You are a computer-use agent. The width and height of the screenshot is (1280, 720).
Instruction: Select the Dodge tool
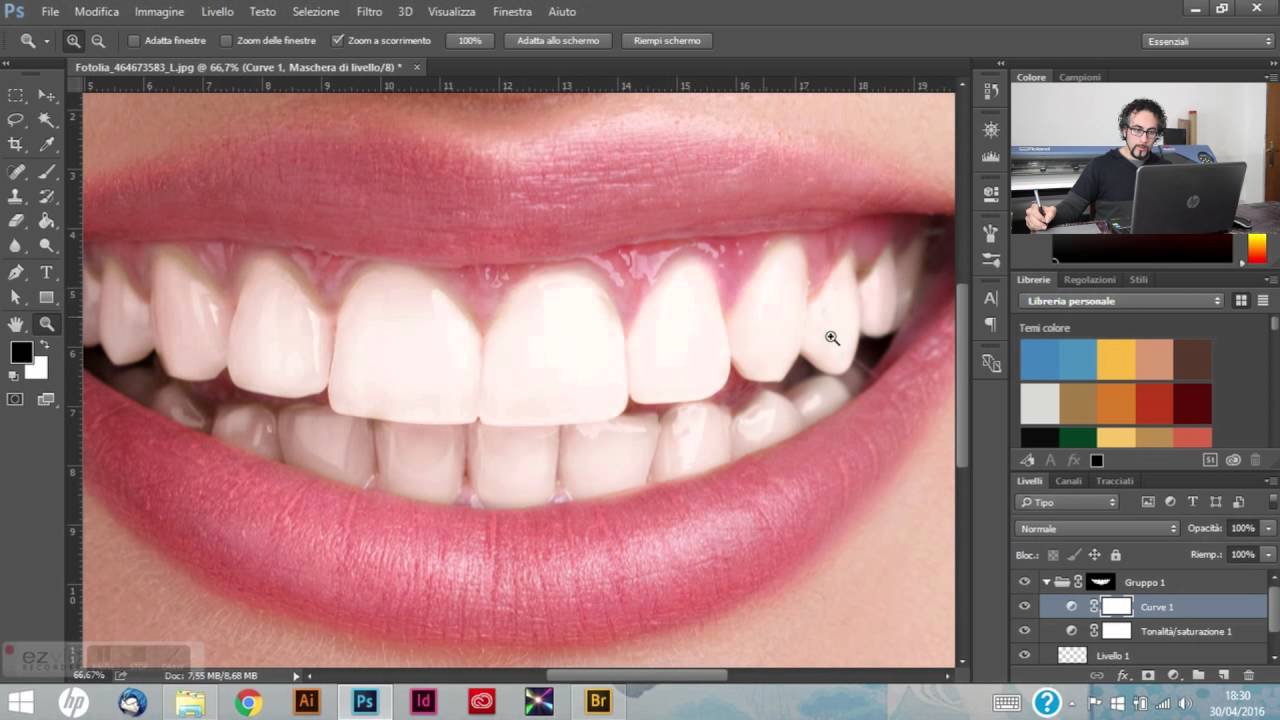(x=47, y=246)
